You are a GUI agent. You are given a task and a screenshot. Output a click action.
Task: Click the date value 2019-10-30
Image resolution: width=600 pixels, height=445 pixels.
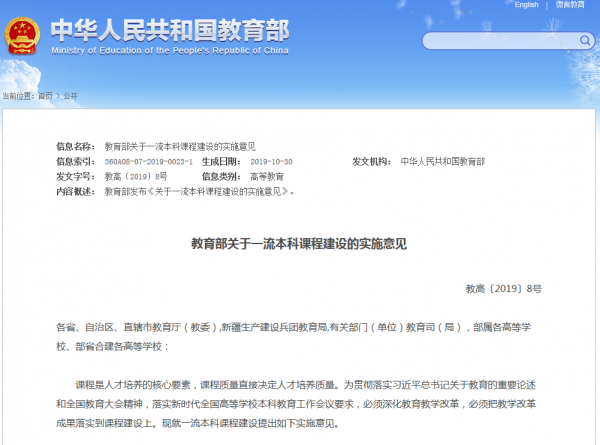pyautogui.click(x=271, y=161)
